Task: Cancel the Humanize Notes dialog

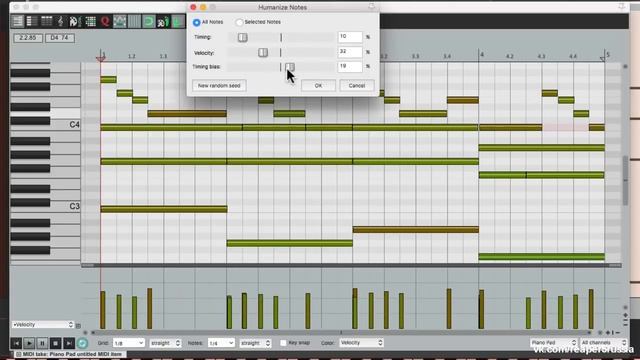Action: pos(357,86)
